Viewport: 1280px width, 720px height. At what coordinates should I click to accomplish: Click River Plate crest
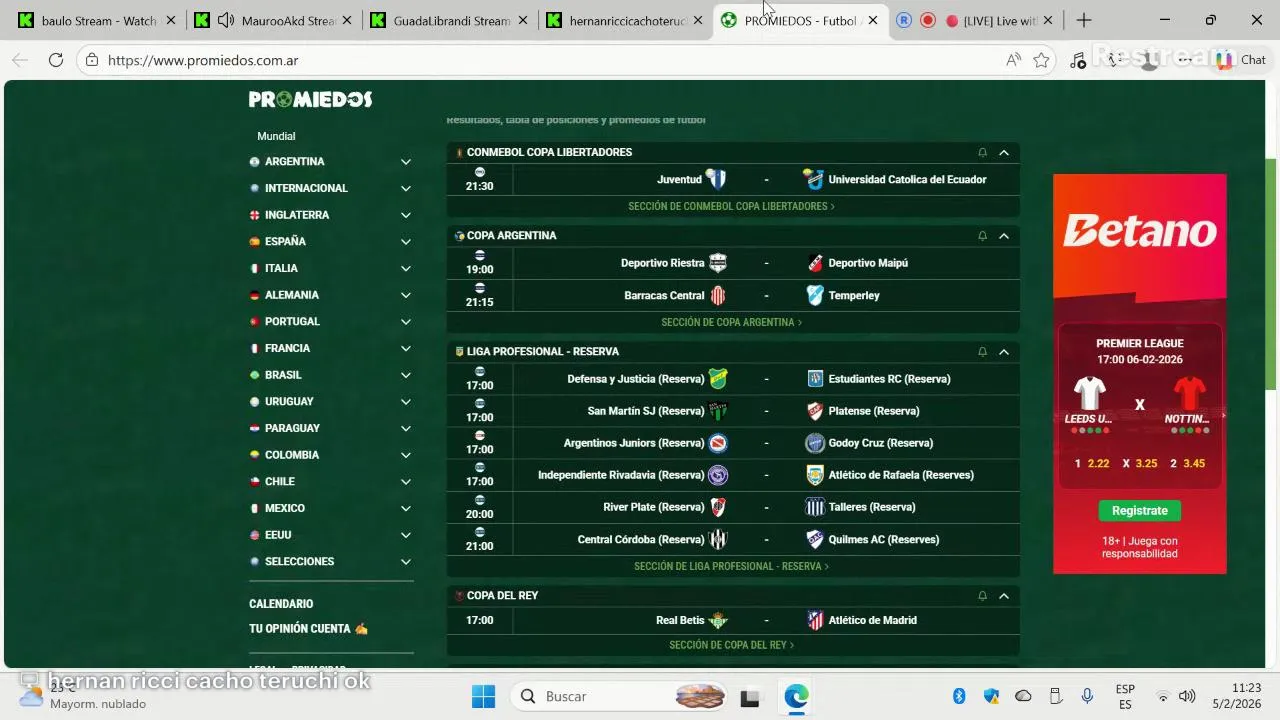click(718, 507)
